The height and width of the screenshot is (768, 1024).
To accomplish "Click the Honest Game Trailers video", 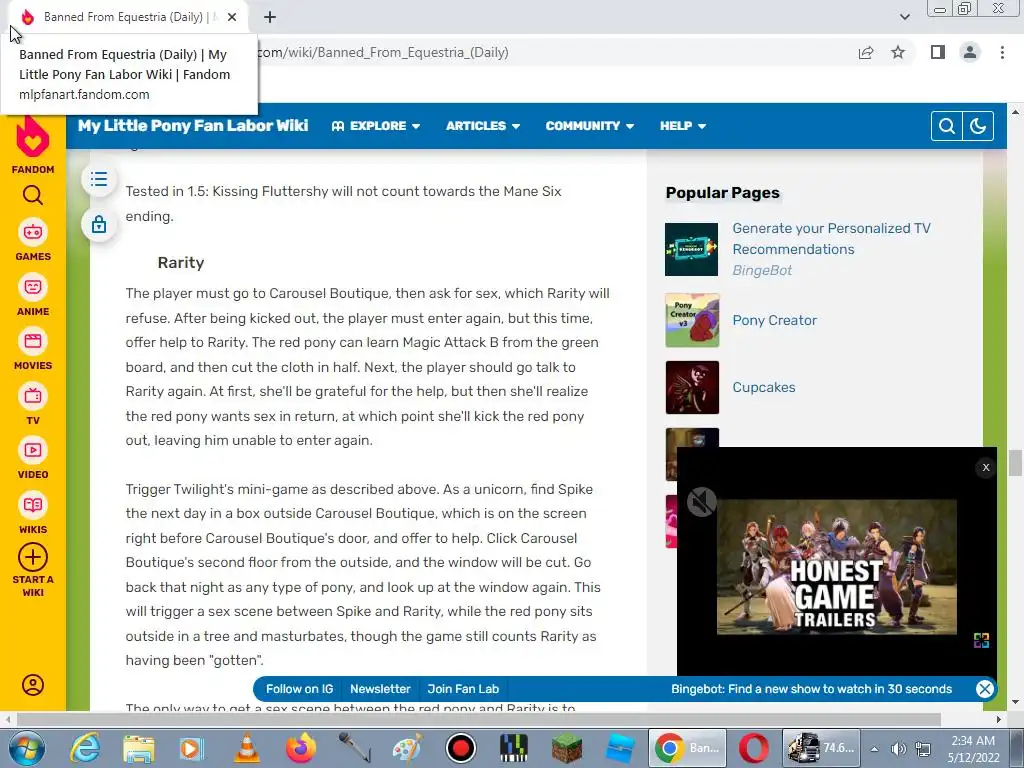I will 837,567.
